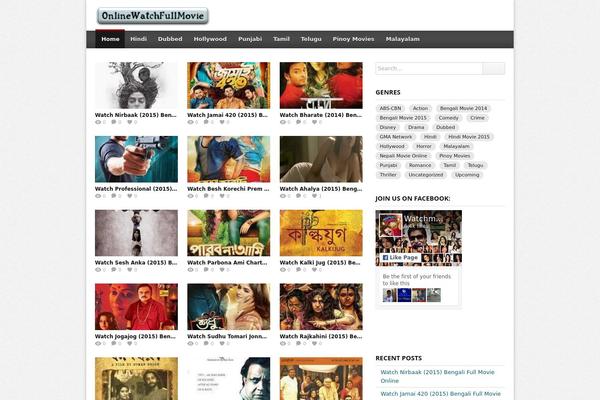Open the Hindi menu tab
The width and height of the screenshot is (600, 400).
click(x=139, y=39)
